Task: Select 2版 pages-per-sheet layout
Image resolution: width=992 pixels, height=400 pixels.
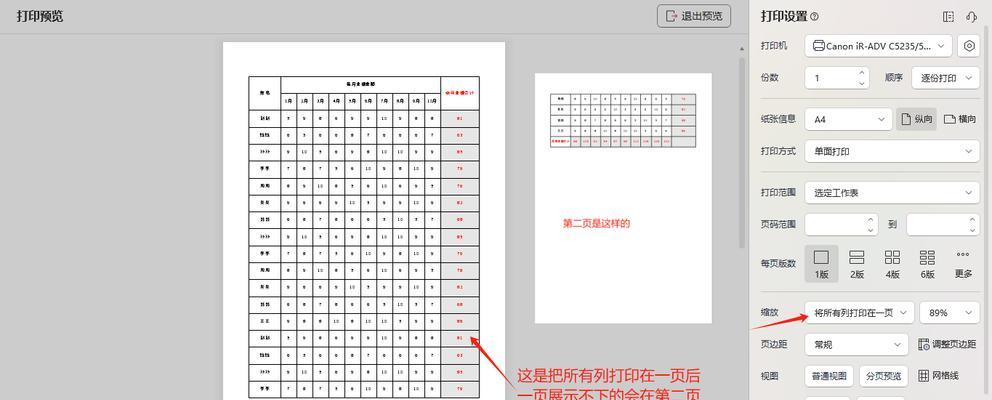Action: click(857, 263)
